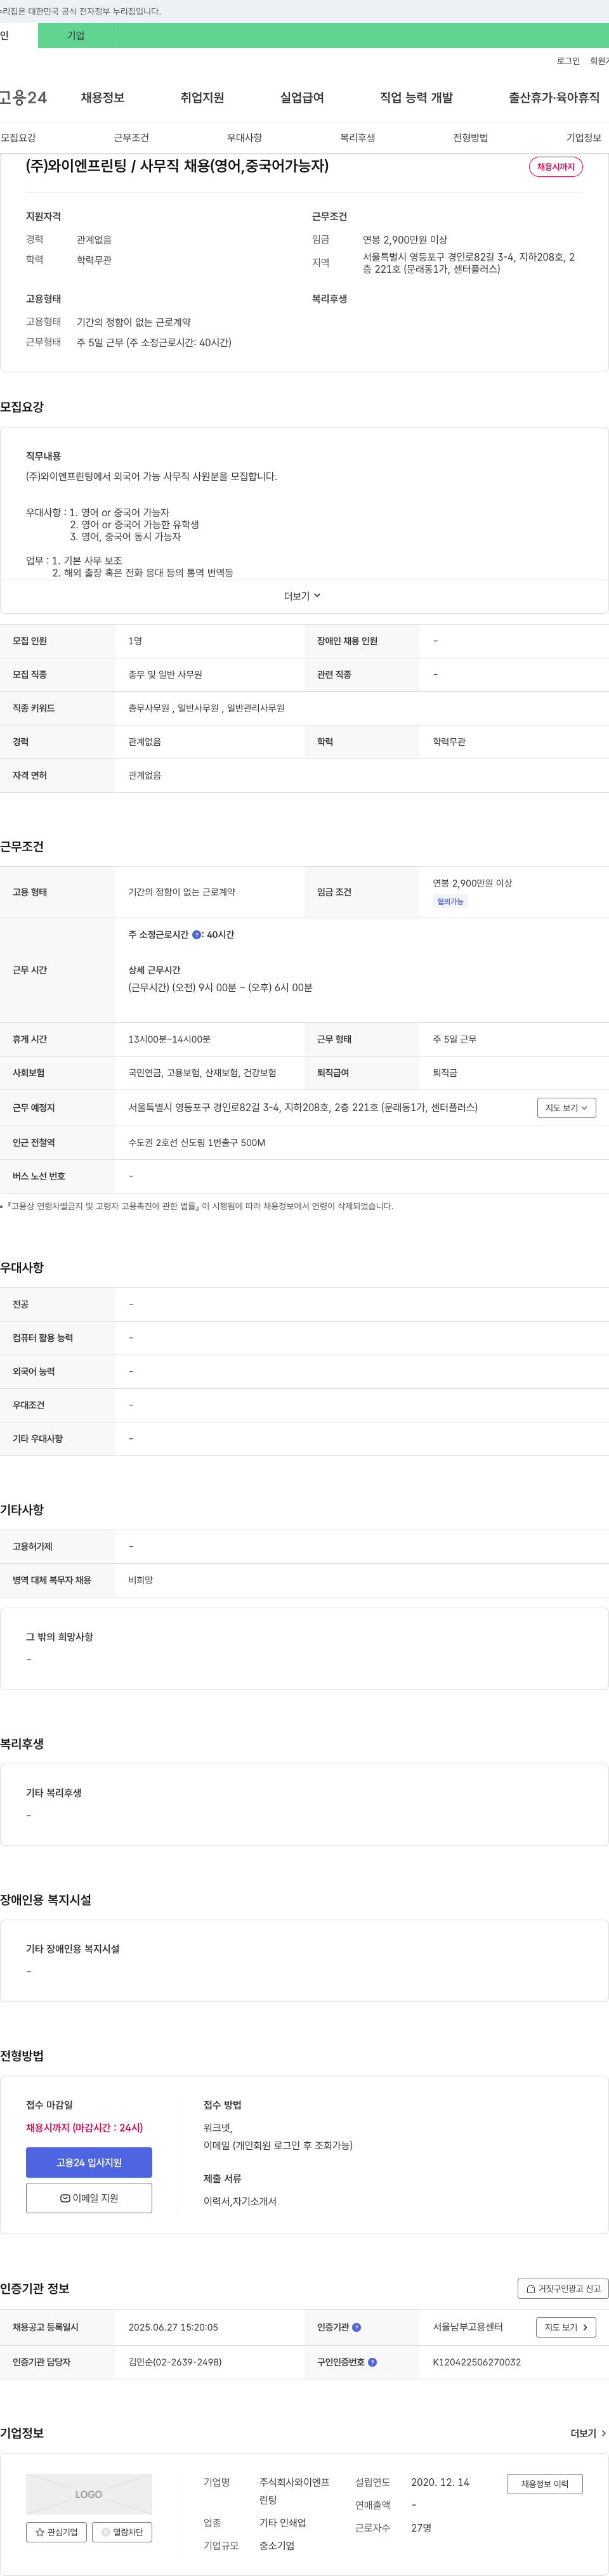Jump to the 기업정보 section tab
609x2576 pixels.
coord(584,138)
